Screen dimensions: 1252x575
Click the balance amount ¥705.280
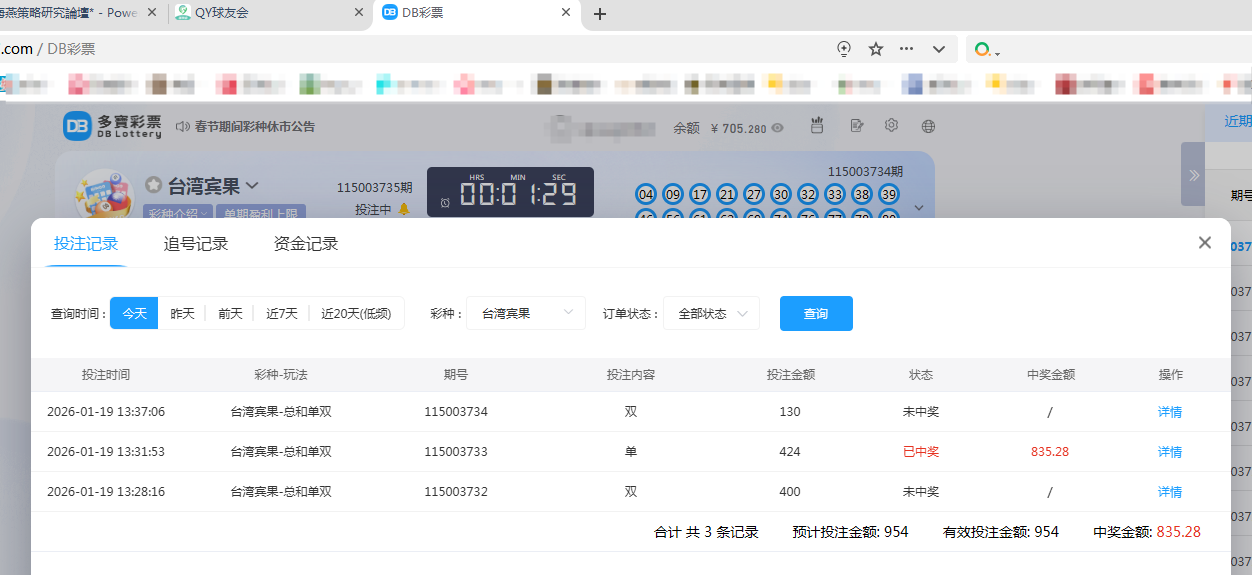[x=738, y=128]
